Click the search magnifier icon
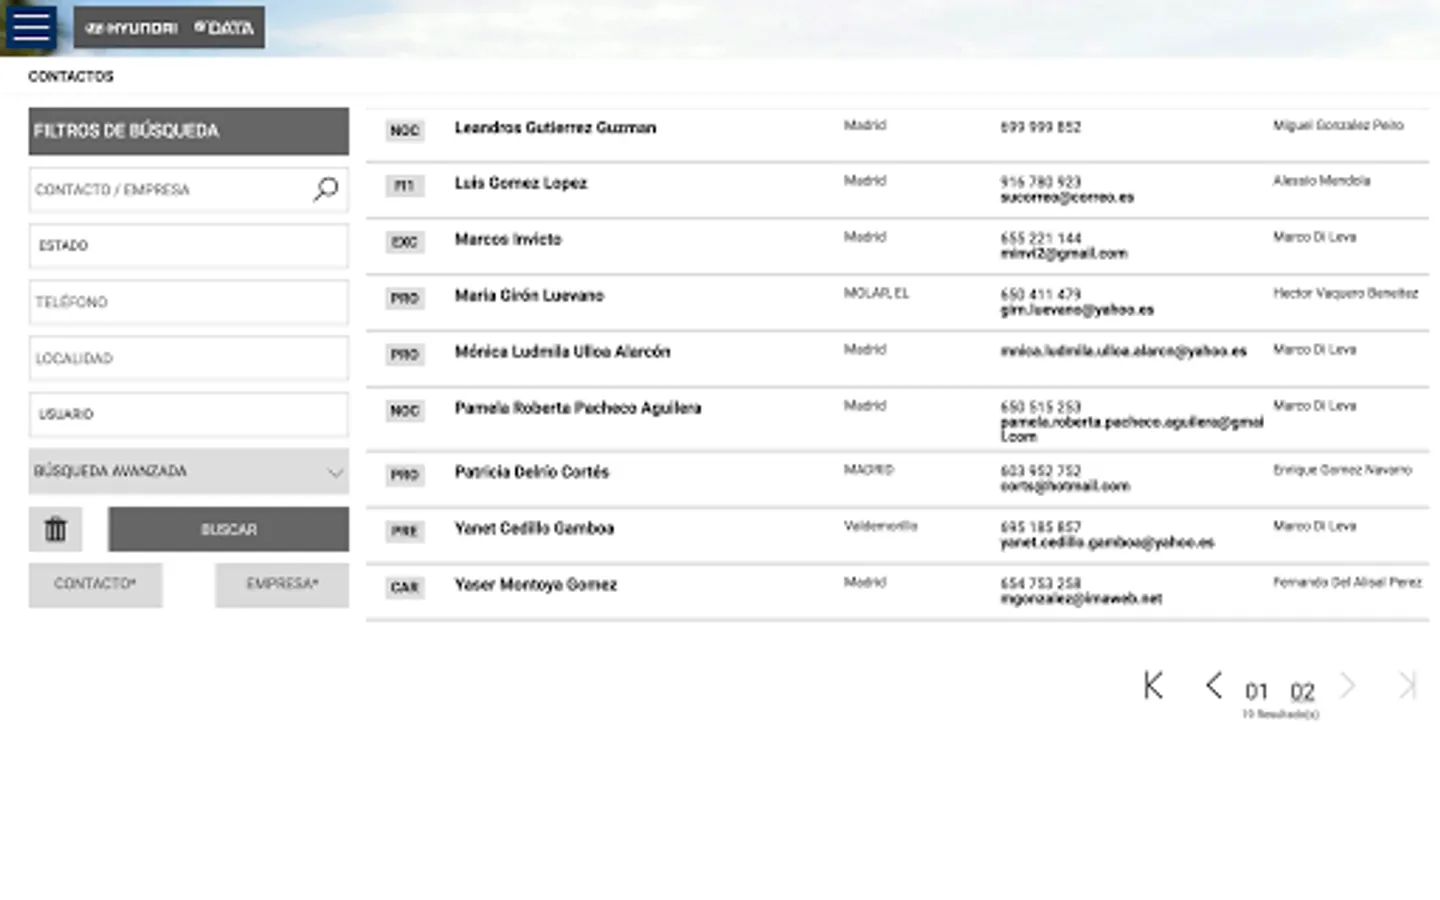The image size is (1440, 900). click(326, 189)
